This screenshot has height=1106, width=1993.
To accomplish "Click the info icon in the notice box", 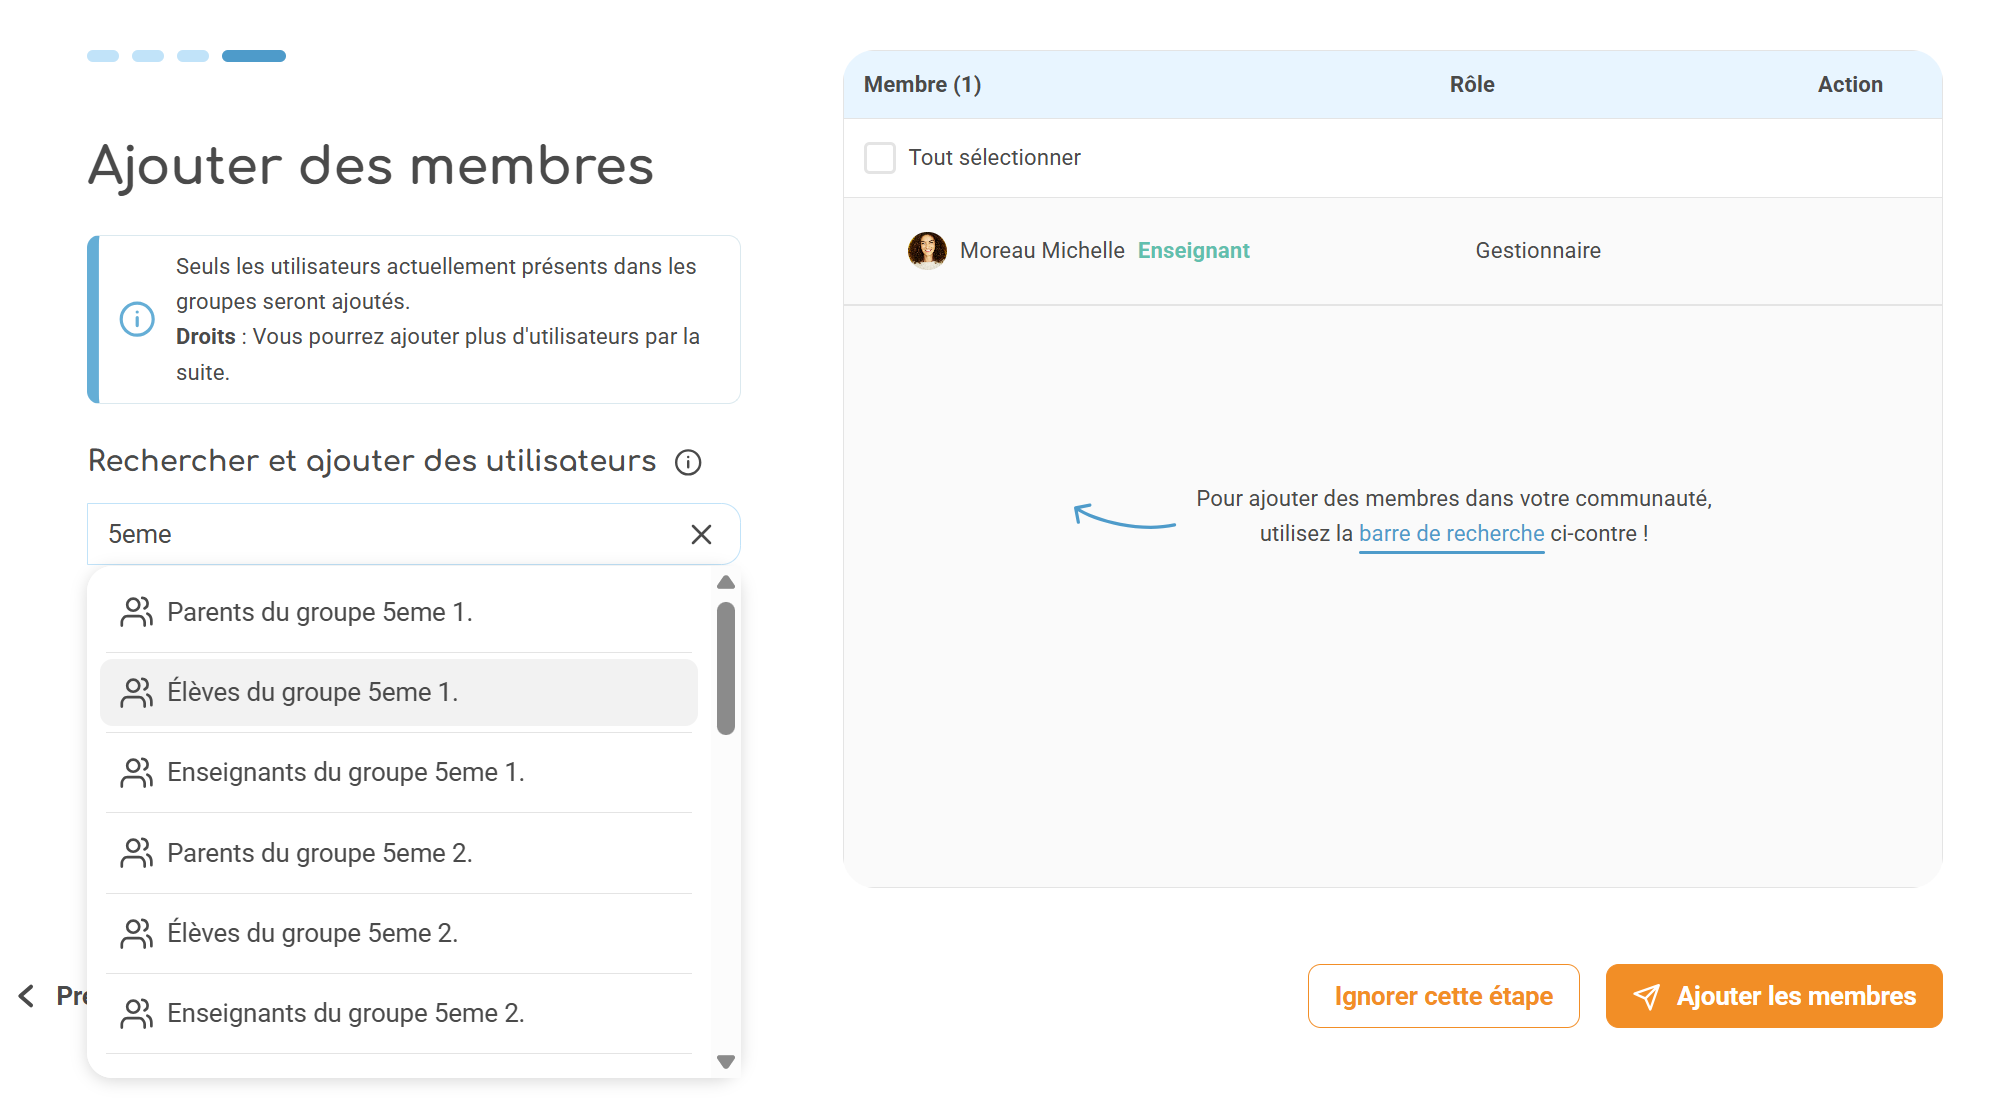I will click(x=137, y=319).
